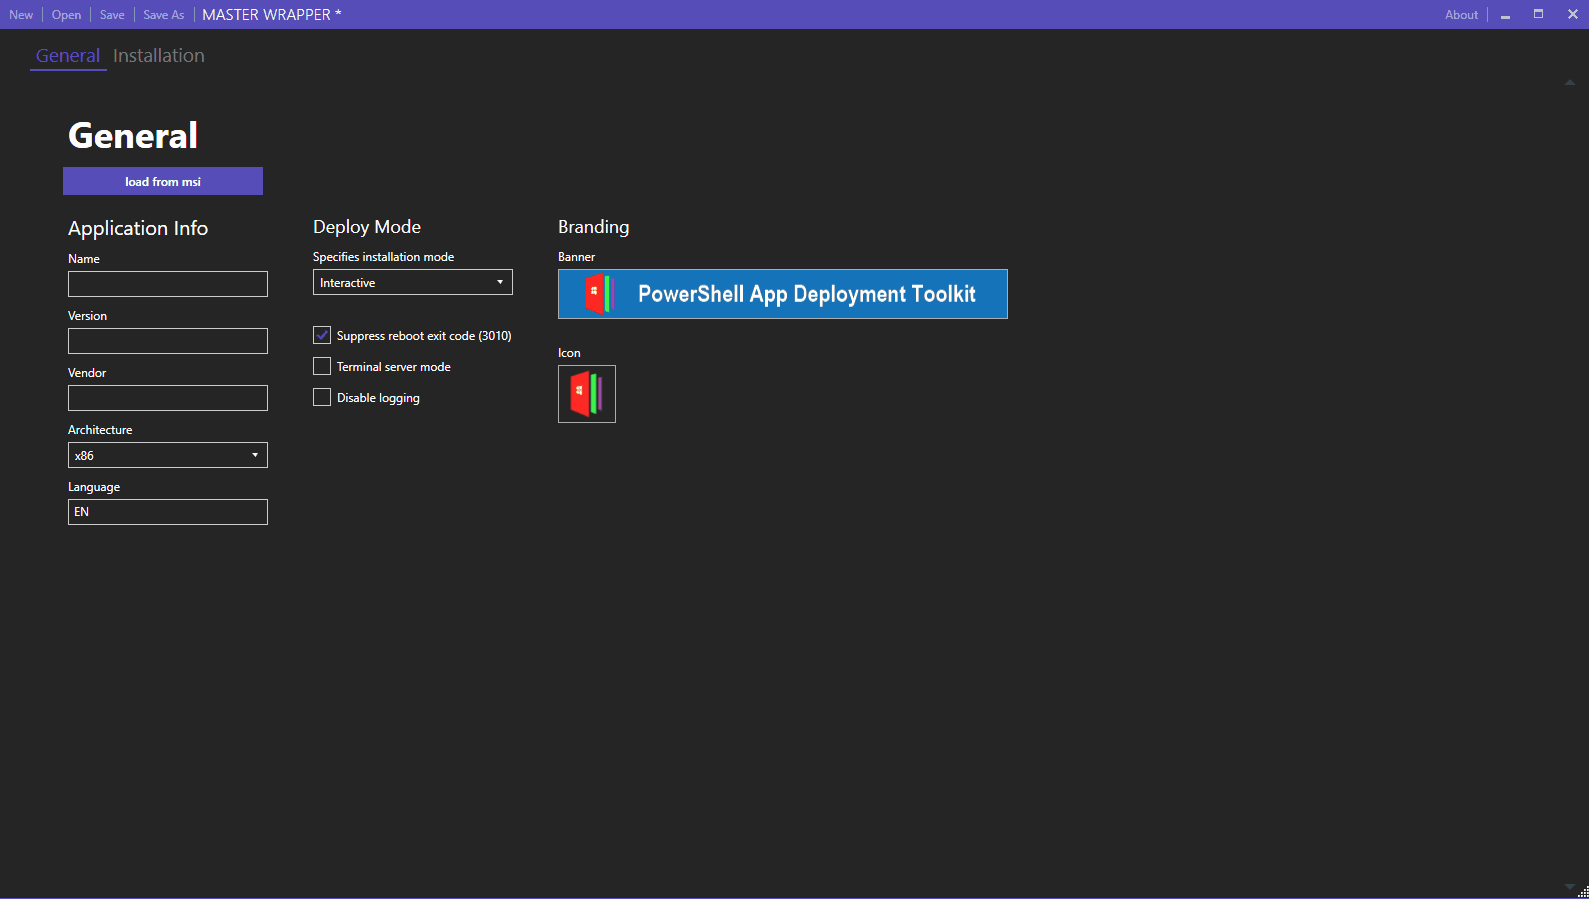Open the Architecture x86 dropdown
The width and height of the screenshot is (1589, 899).
point(168,455)
